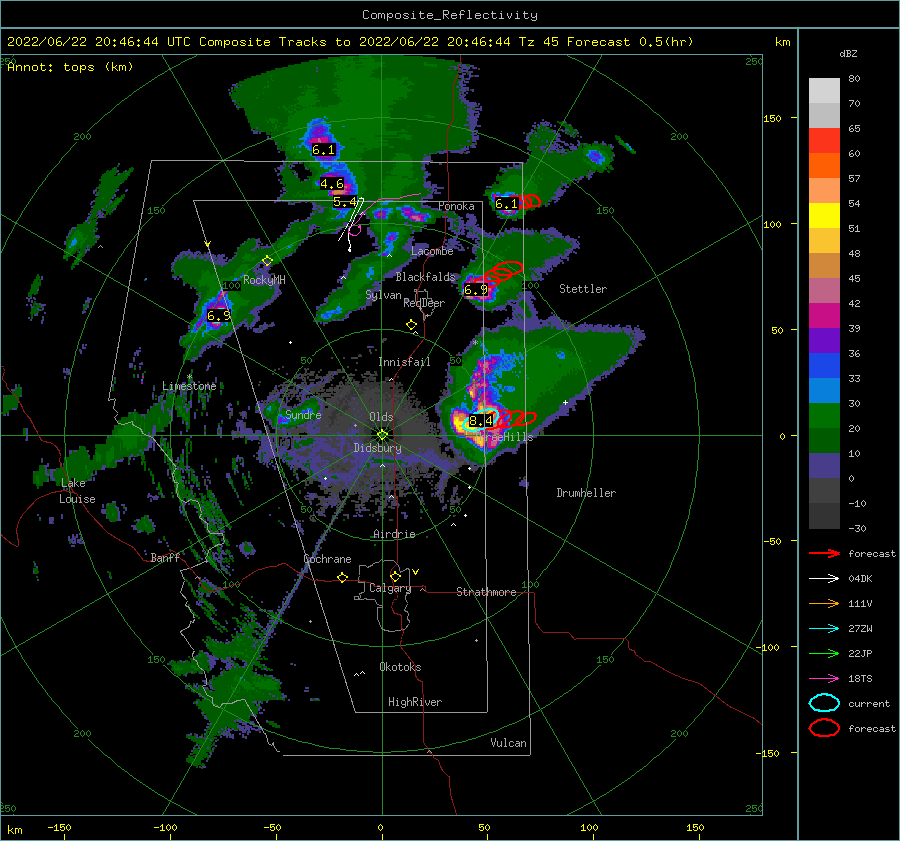The height and width of the screenshot is (841, 900).
Task: Click the dBZ legend heading
Action: 848,54
